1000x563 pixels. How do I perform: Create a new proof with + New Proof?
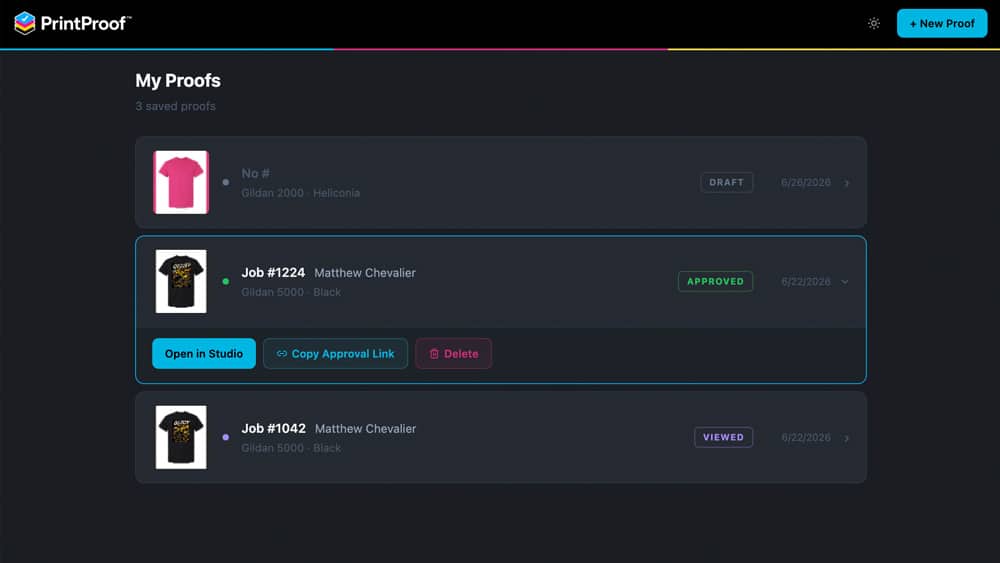[942, 23]
